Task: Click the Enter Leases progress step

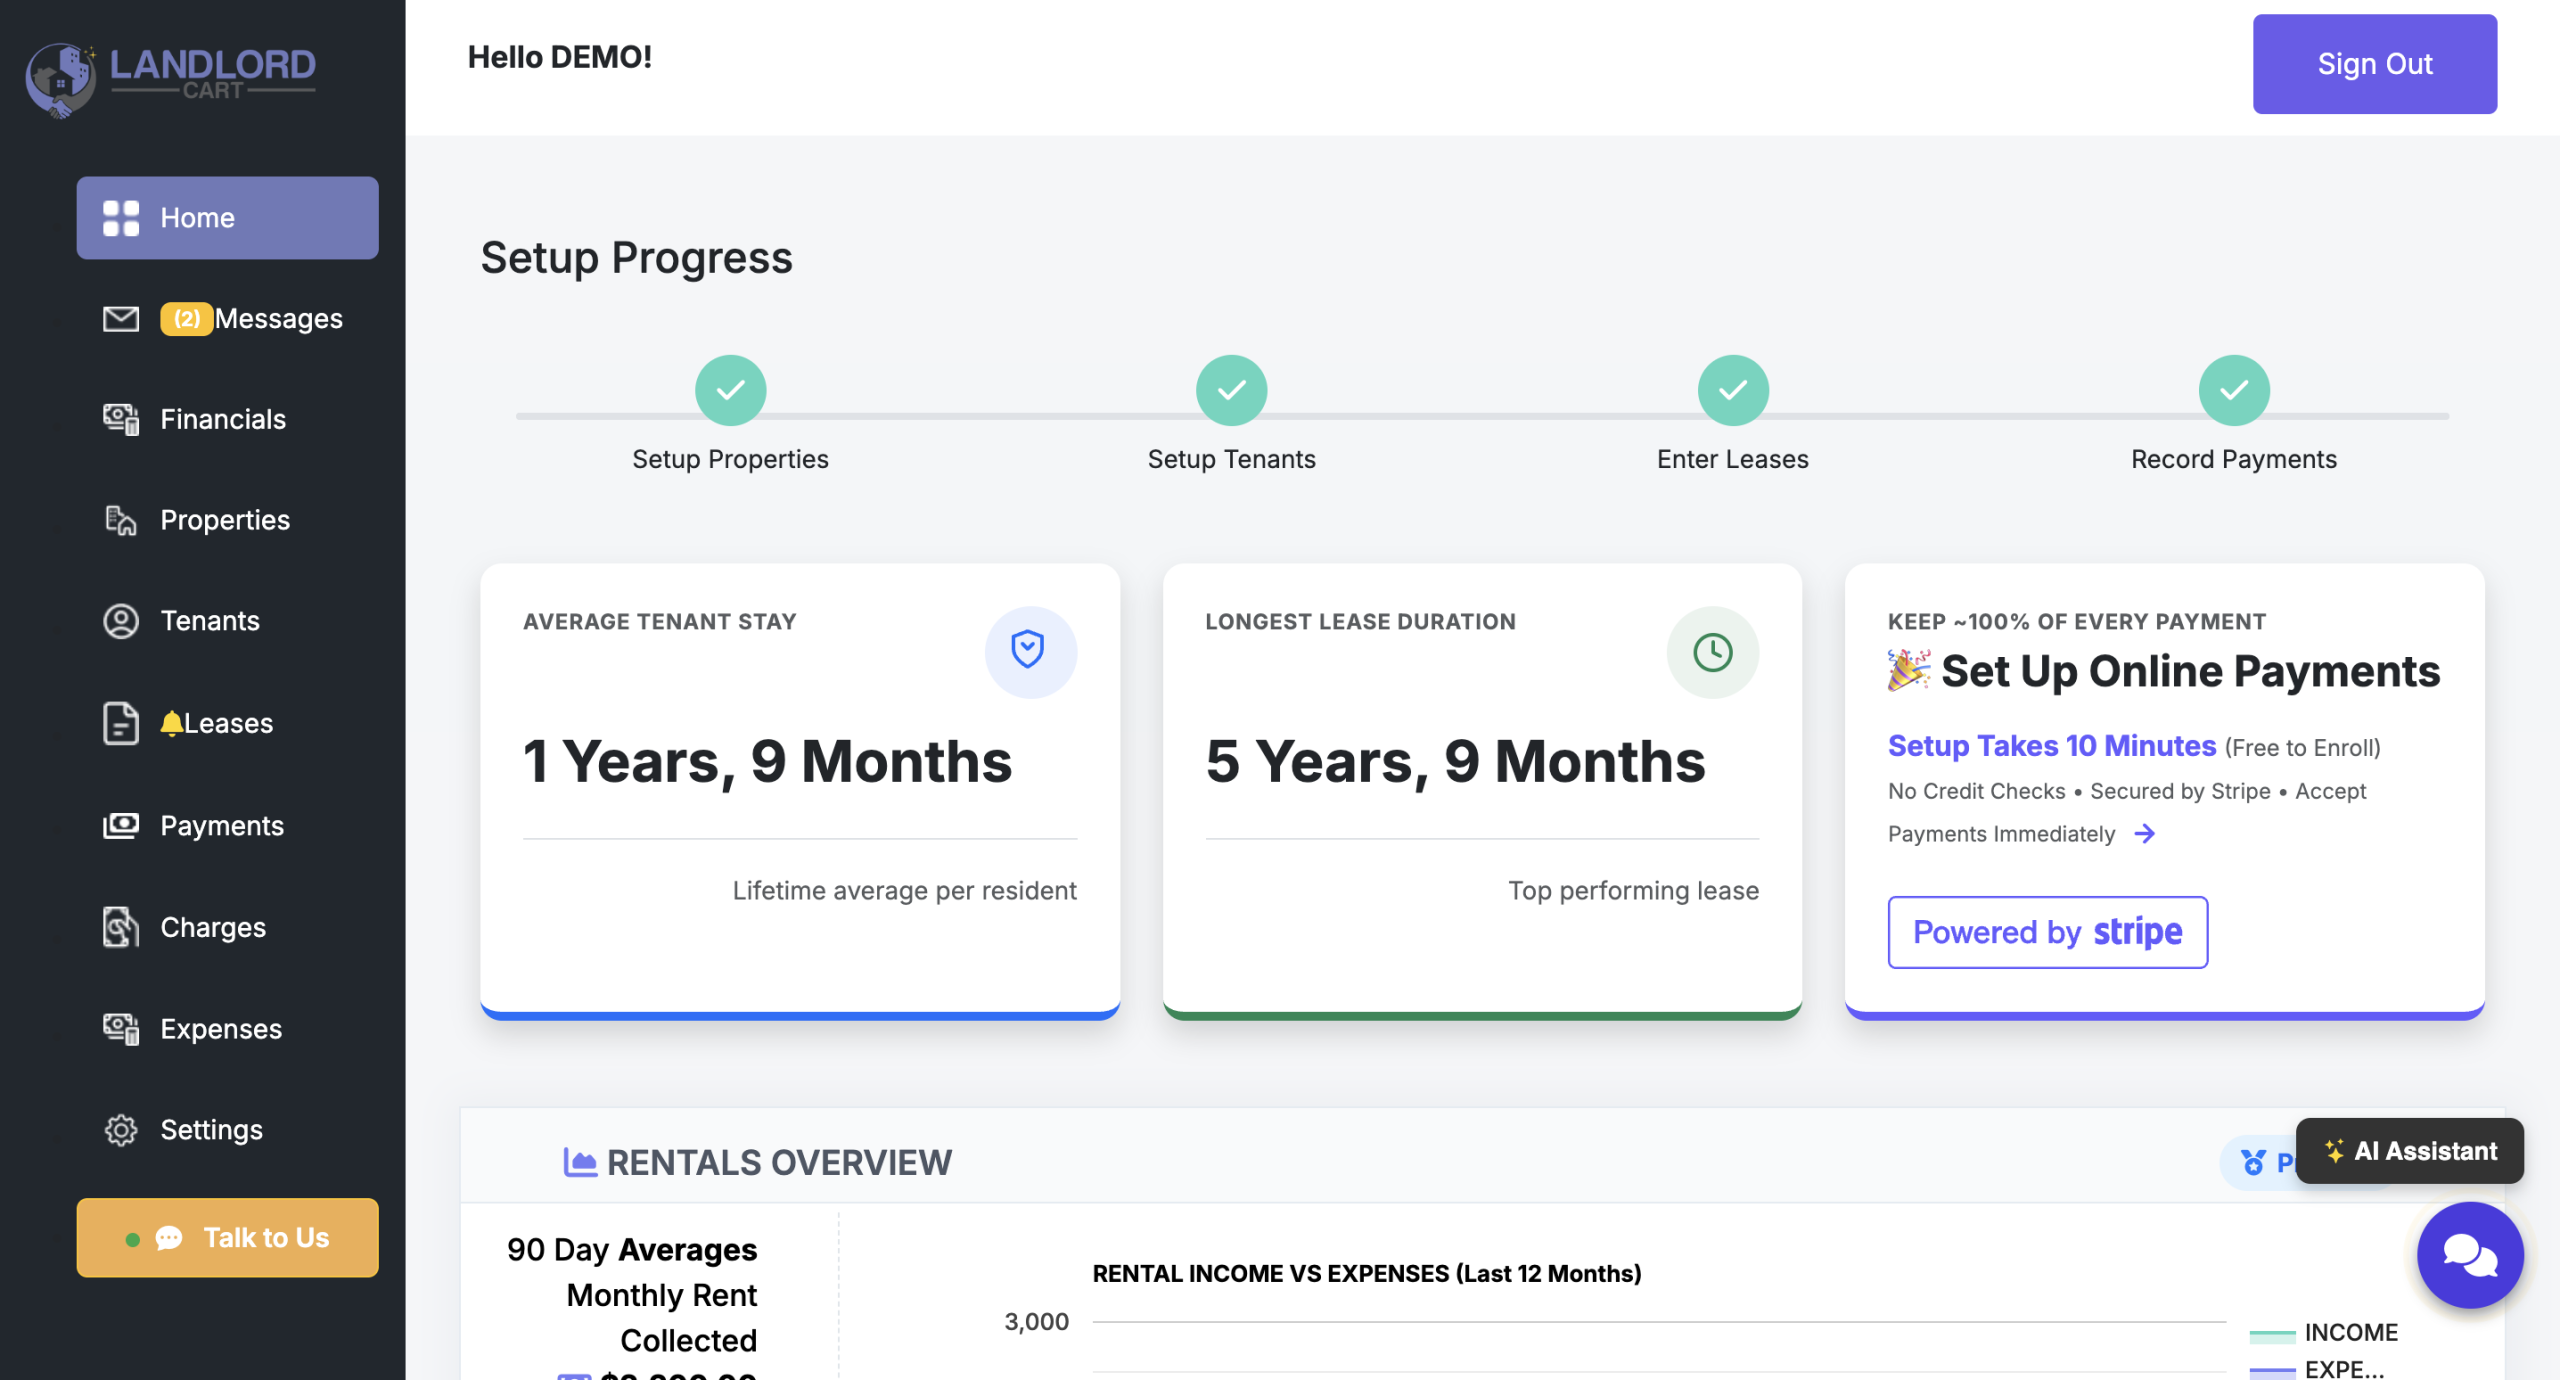Action: pos(1733,390)
